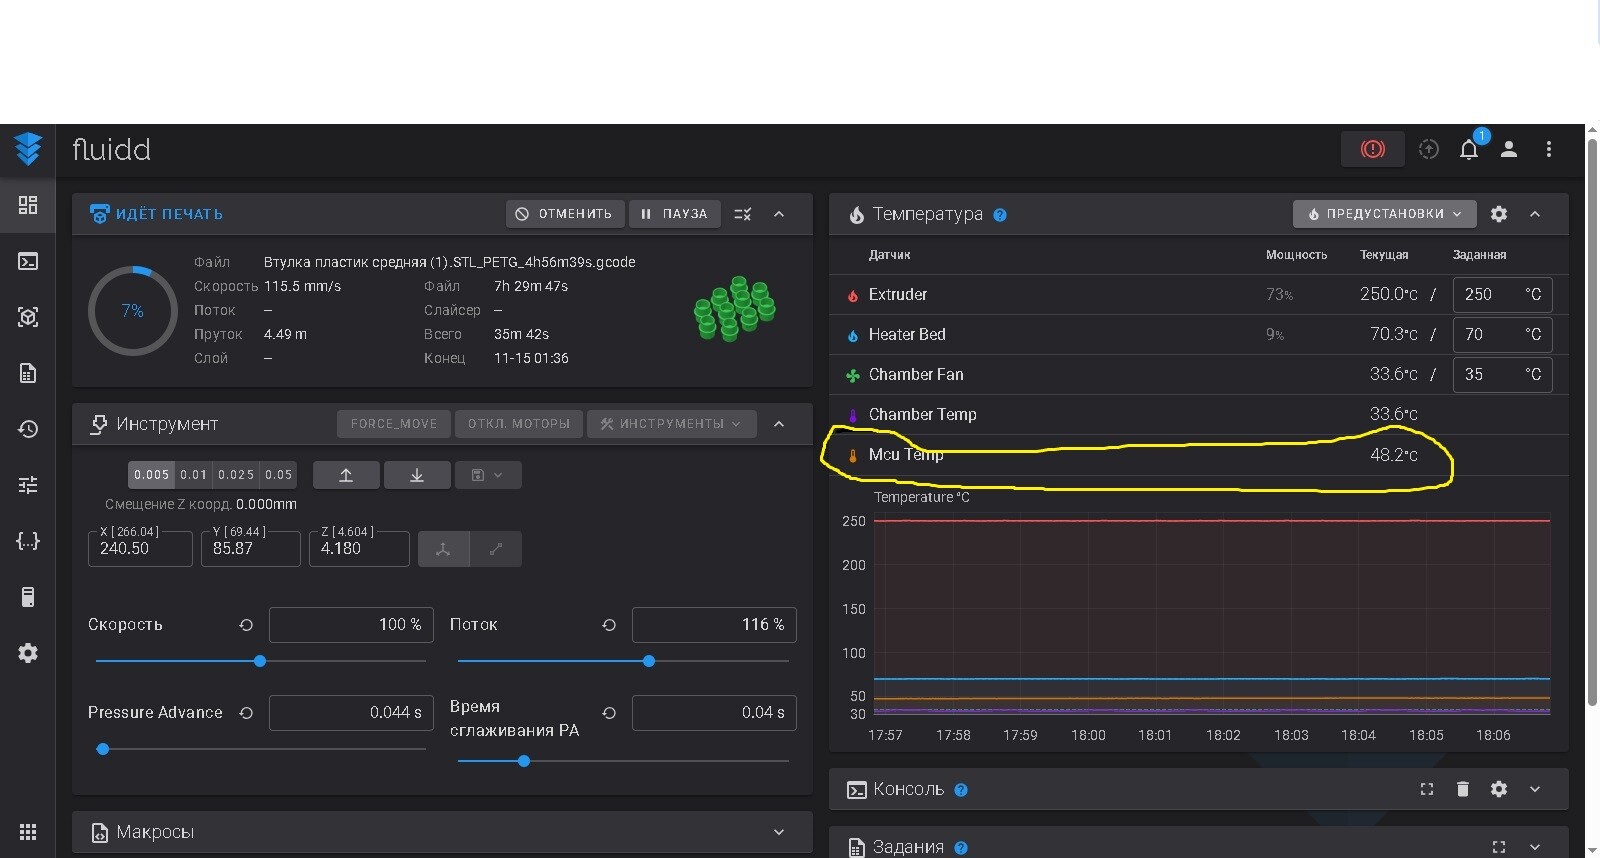Click the Поток flow slider handle
1600x858 pixels.
pos(649,661)
